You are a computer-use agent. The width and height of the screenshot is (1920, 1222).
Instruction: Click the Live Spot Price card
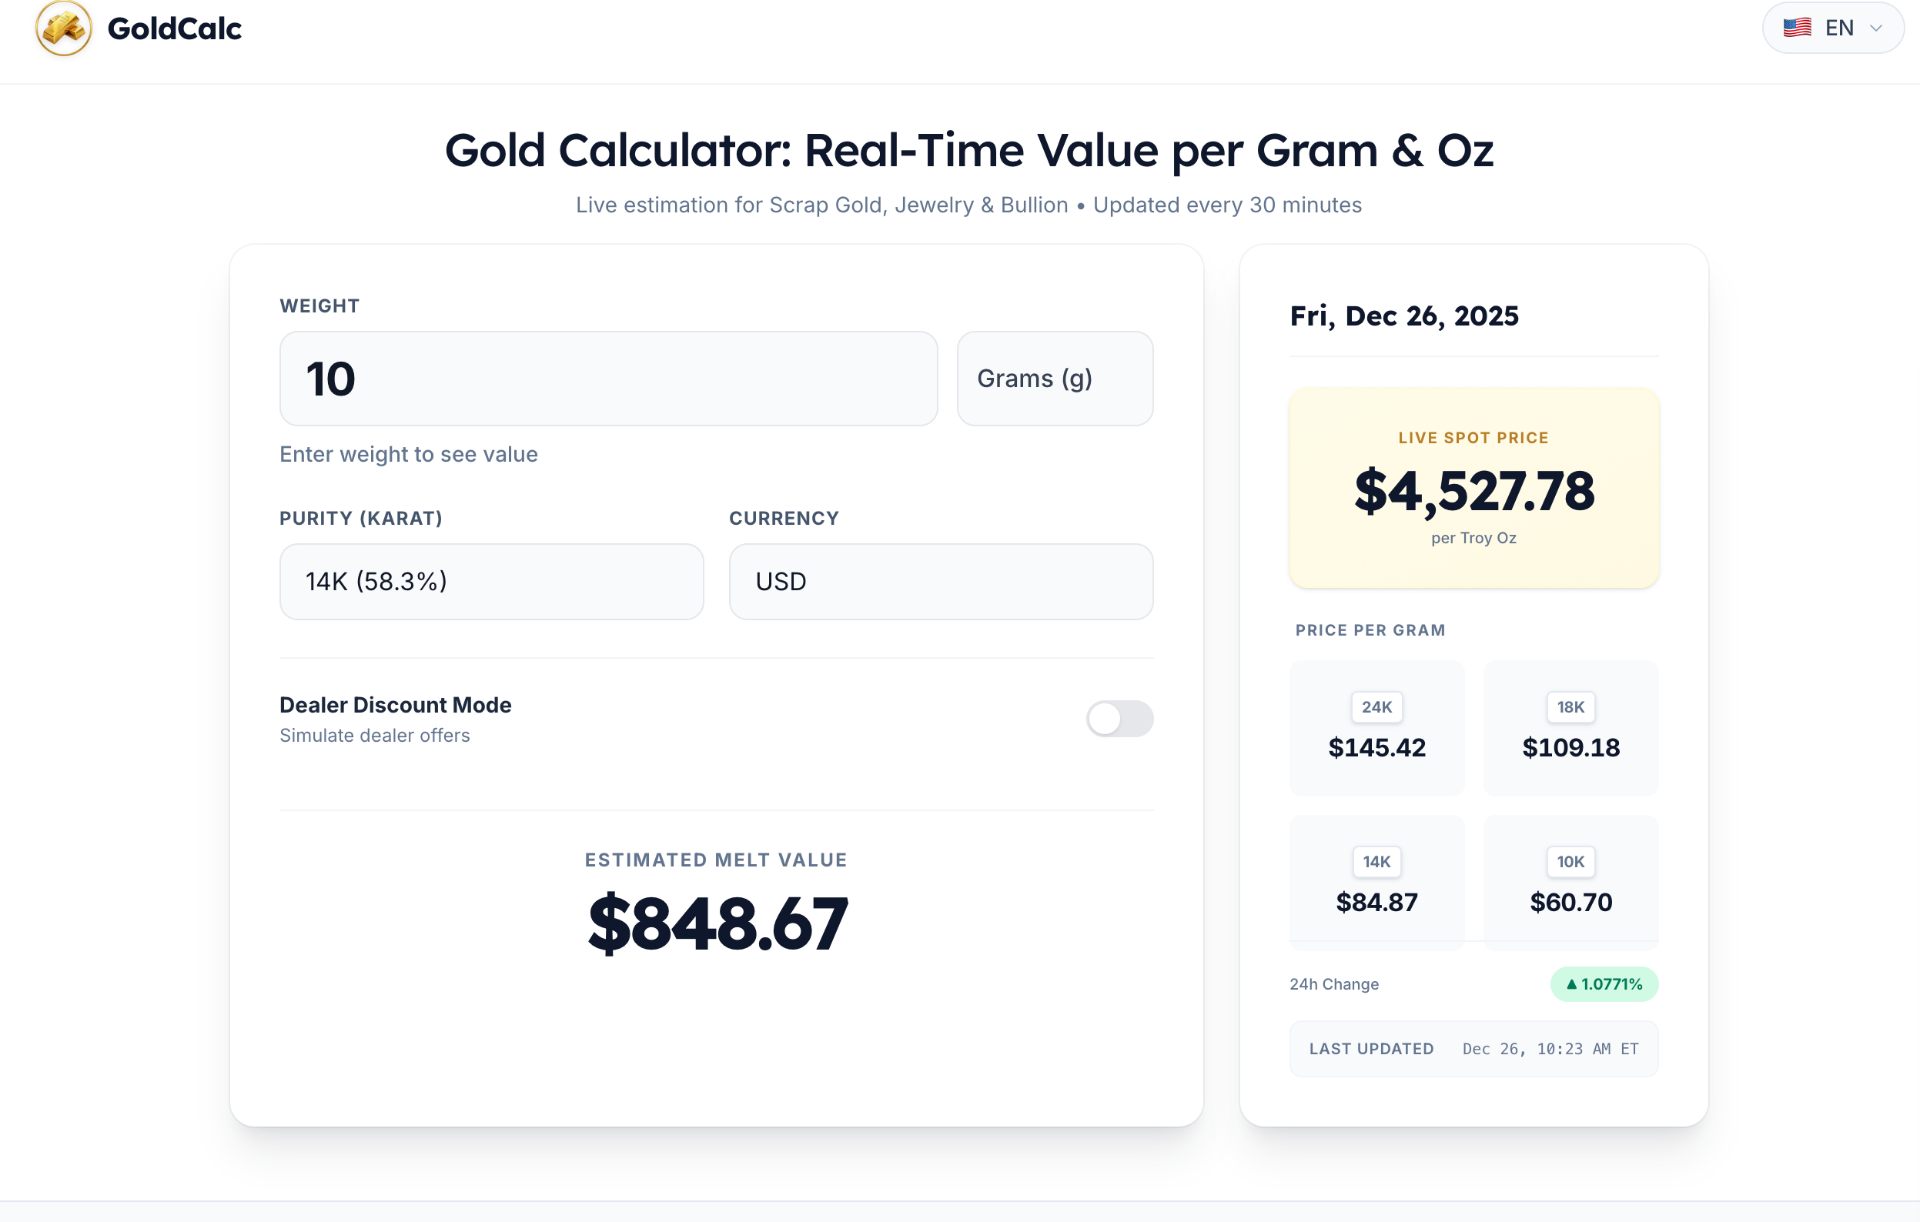(x=1472, y=488)
